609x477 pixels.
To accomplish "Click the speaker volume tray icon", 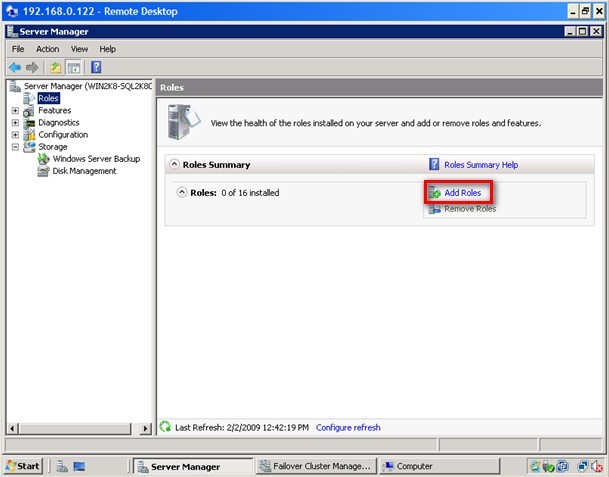I will pos(597,466).
